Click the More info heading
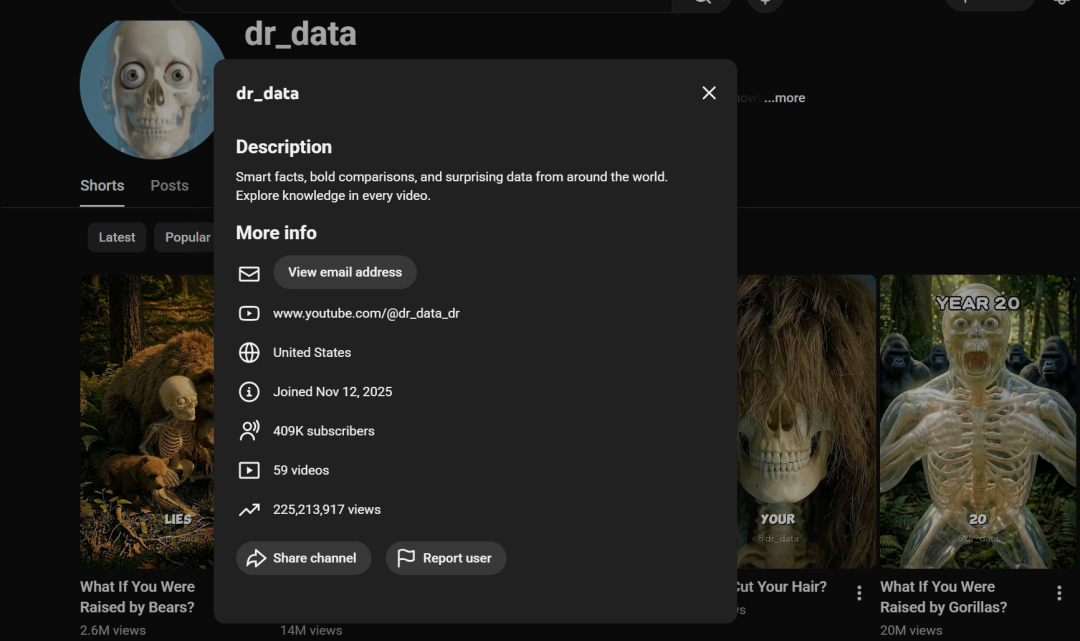The width and height of the screenshot is (1080, 641). (x=276, y=233)
